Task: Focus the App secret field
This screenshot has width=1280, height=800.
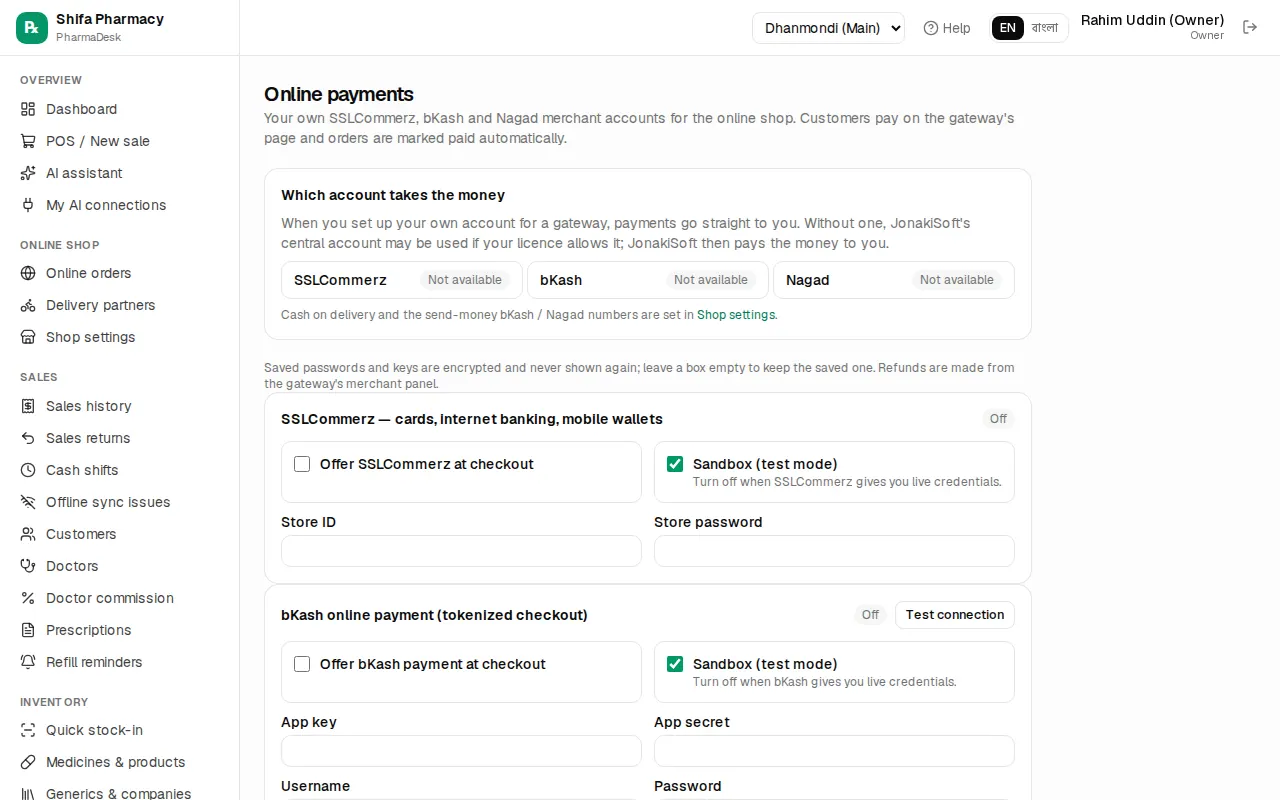Action: click(834, 751)
